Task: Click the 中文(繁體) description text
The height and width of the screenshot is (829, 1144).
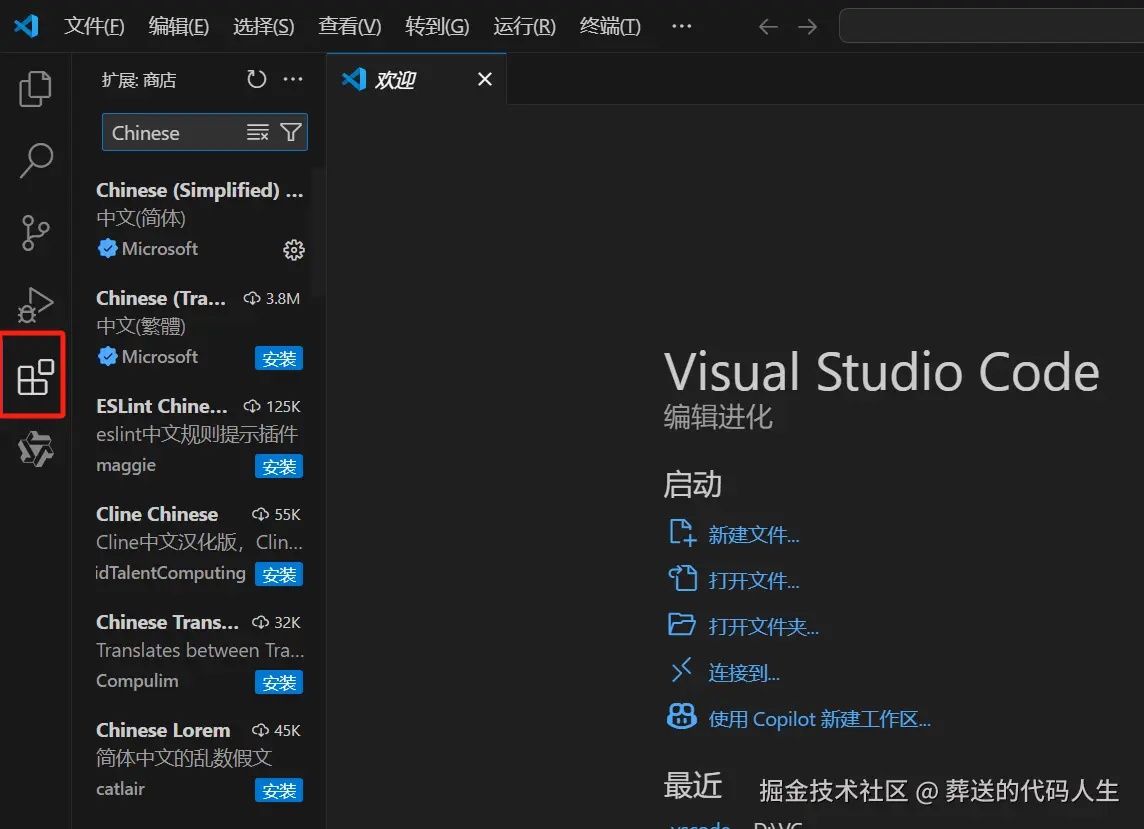Action: pyautogui.click(x=141, y=326)
